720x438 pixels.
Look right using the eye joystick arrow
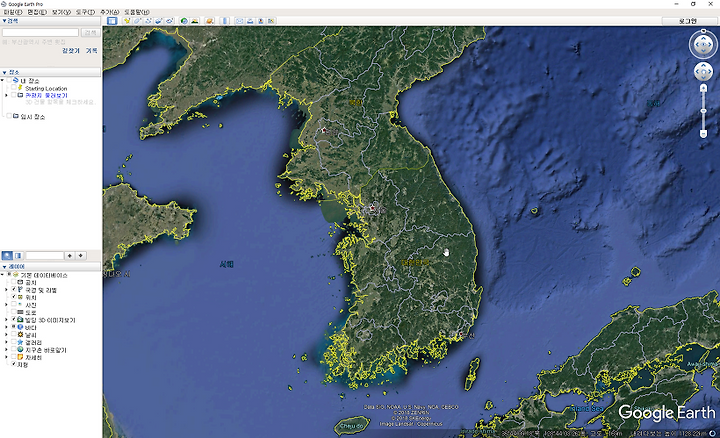710,45
